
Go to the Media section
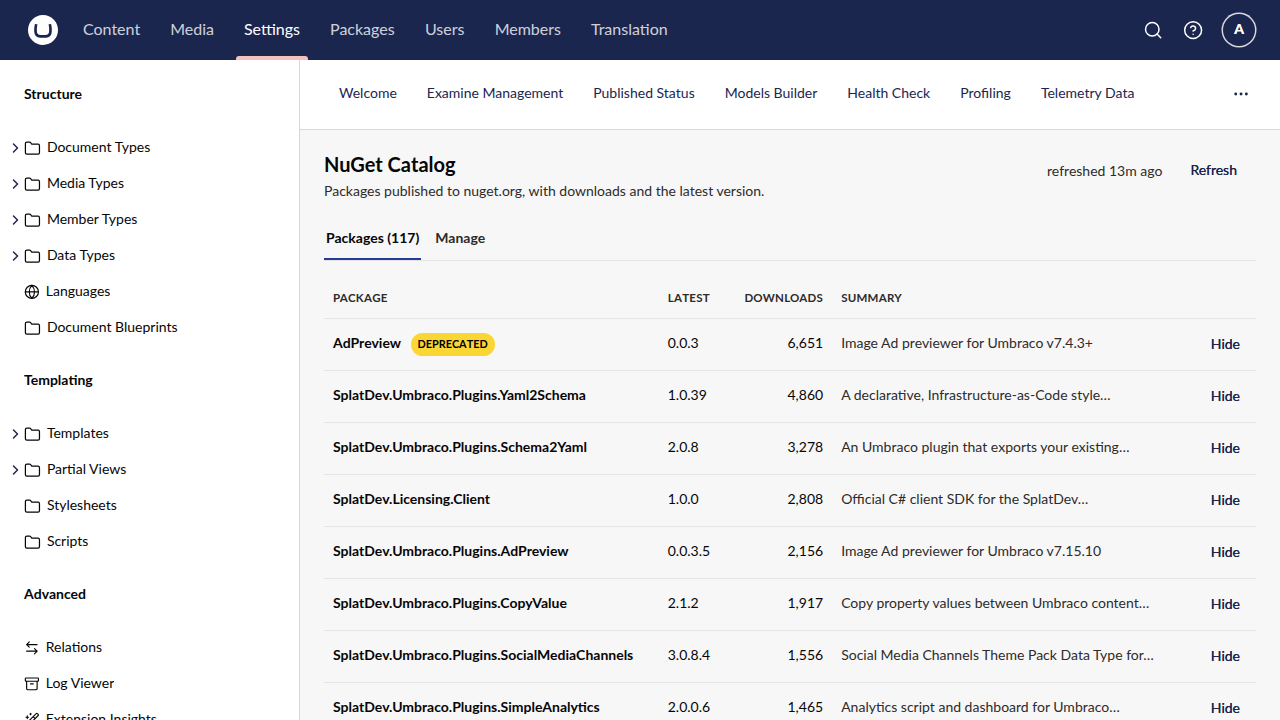(x=192, y=30)
